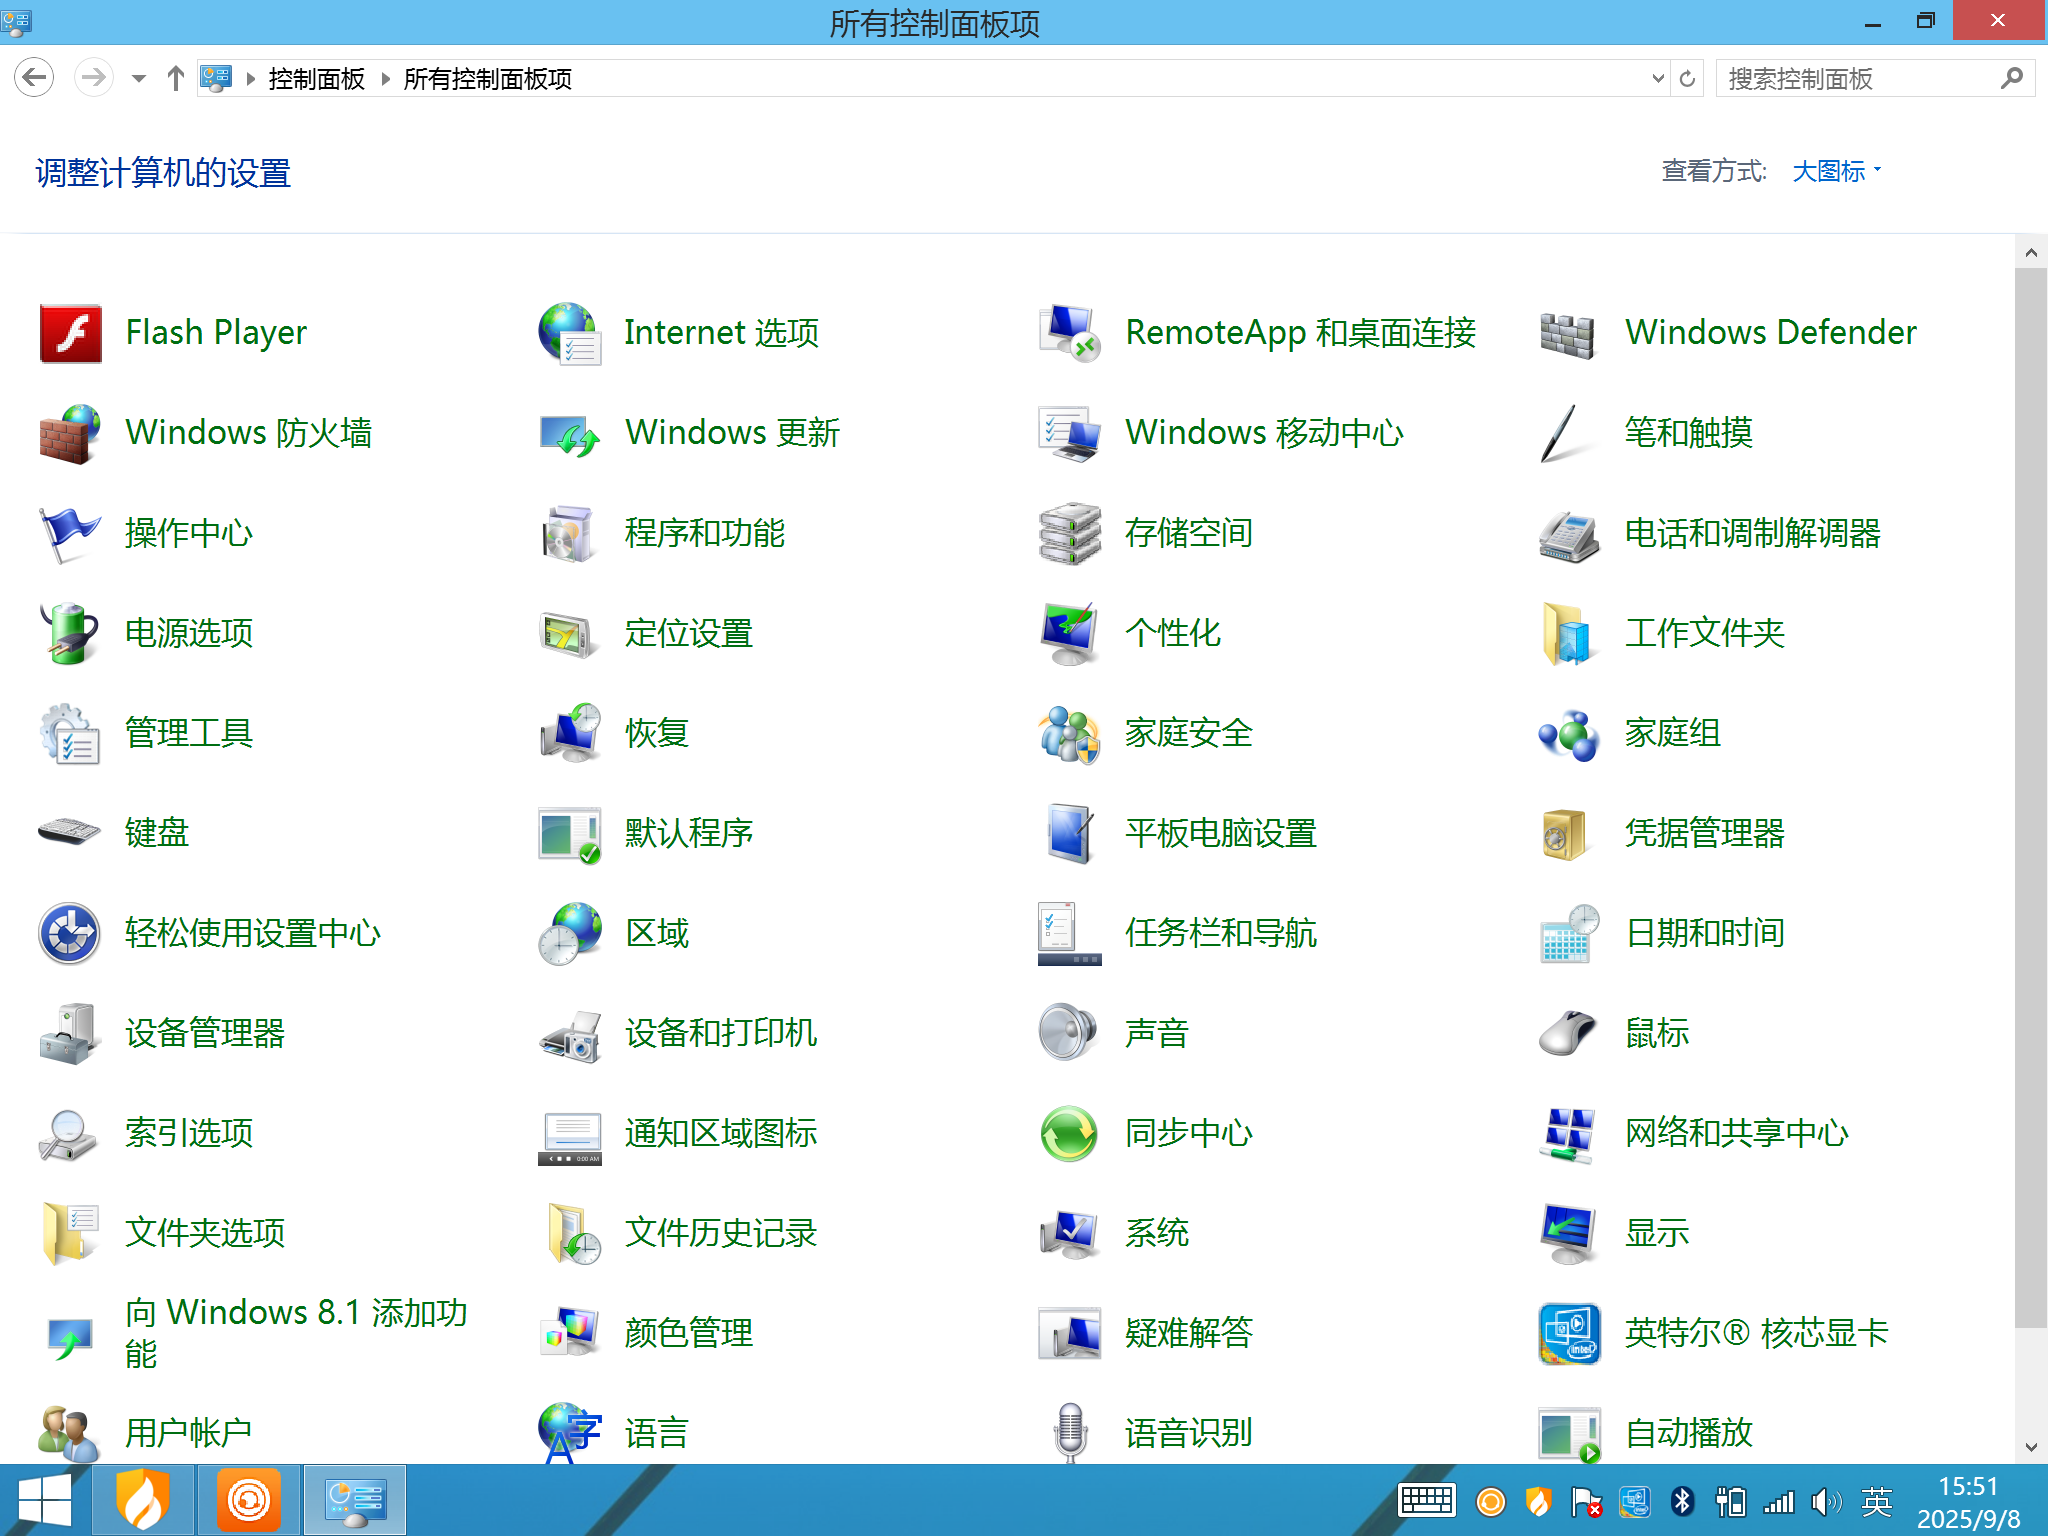This screenshot has width=2048, height=1536.
Task: Open 个性化 monitor icon
Action: click(x=1070, y=633)
